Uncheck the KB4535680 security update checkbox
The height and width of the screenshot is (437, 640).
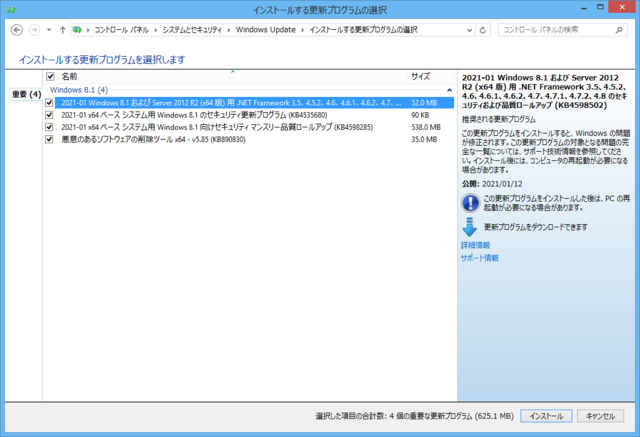click(49, 115)
